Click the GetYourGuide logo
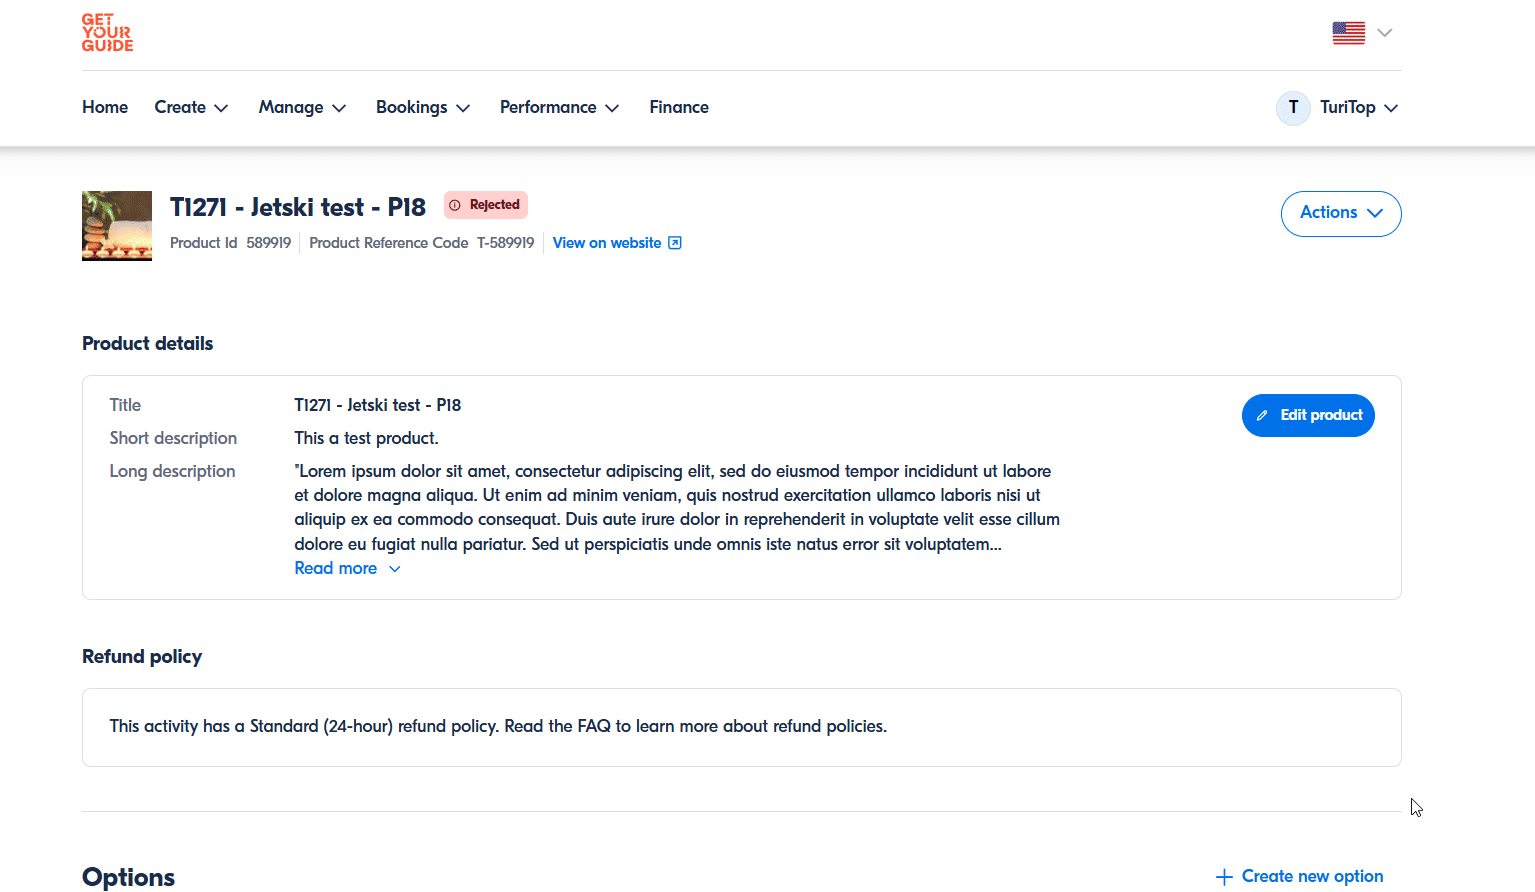 pyautogui.click(x=107, y=33)
